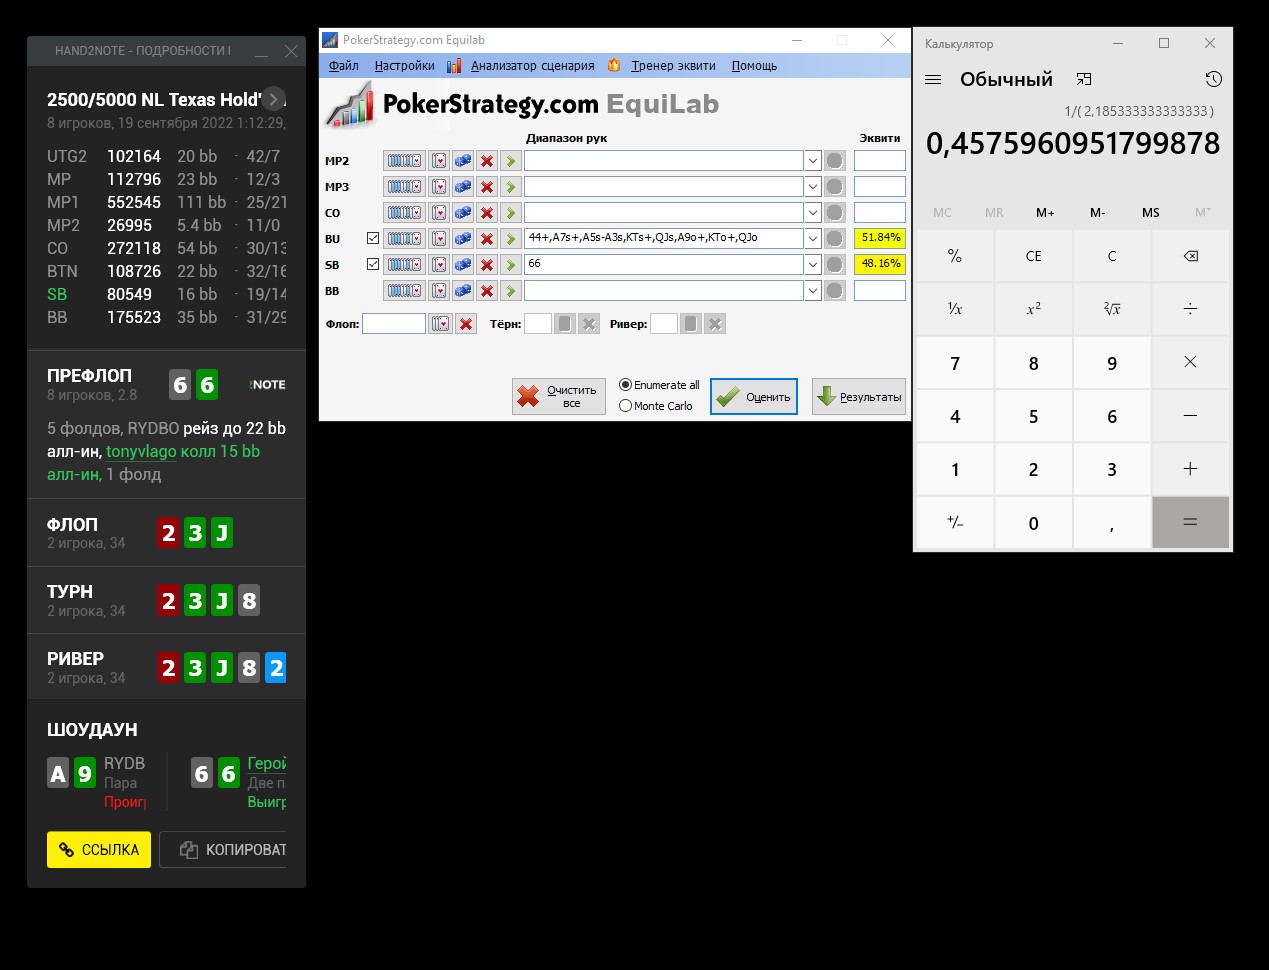The image size is (1269, 970).
Task: Open hand range selector for MP2 row
Action: click(x=404, y=161)
